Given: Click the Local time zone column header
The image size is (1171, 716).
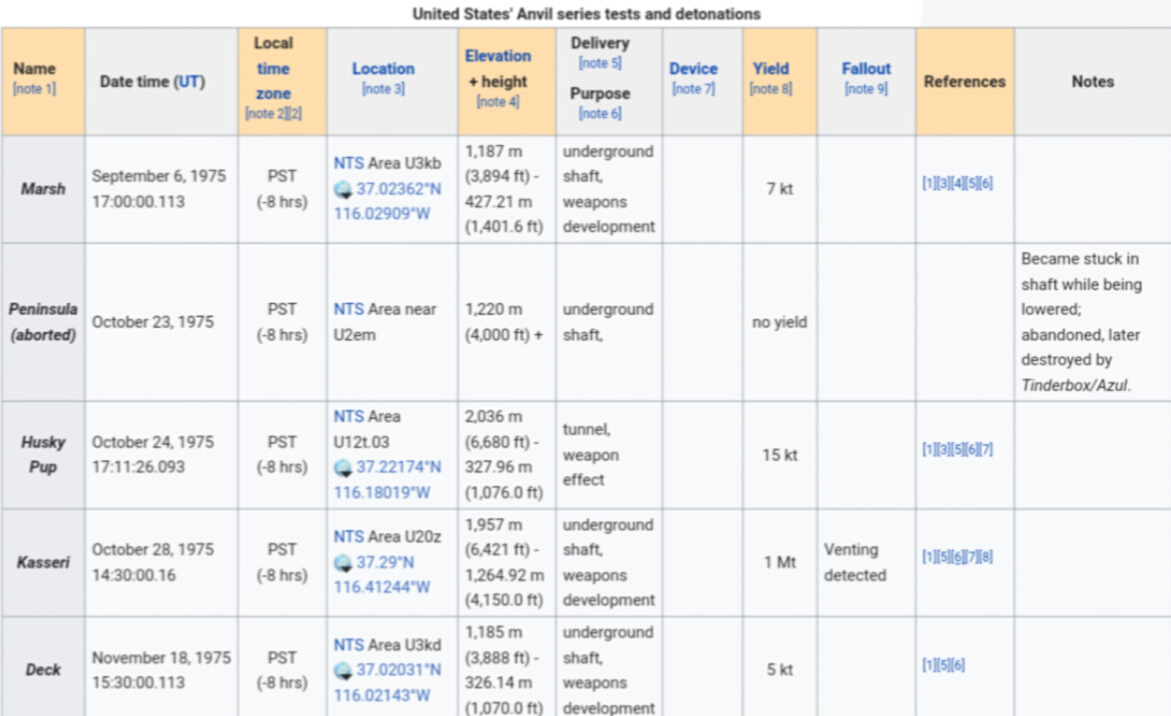Looking at the screenshot, I should (x=273, y=69).
